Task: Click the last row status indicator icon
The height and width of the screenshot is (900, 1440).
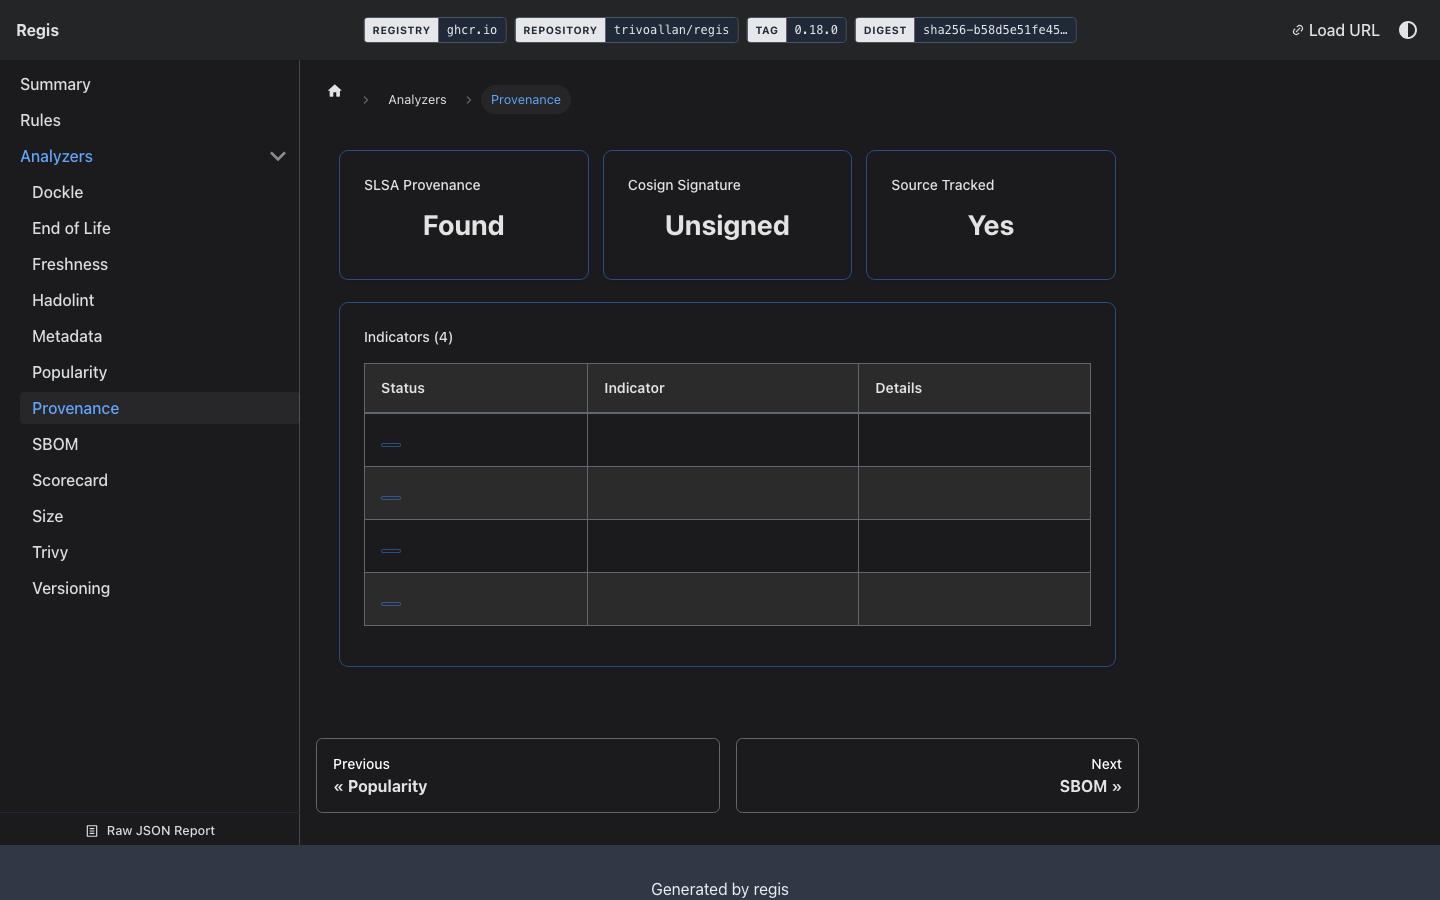Action: click(x=391, y=604)
